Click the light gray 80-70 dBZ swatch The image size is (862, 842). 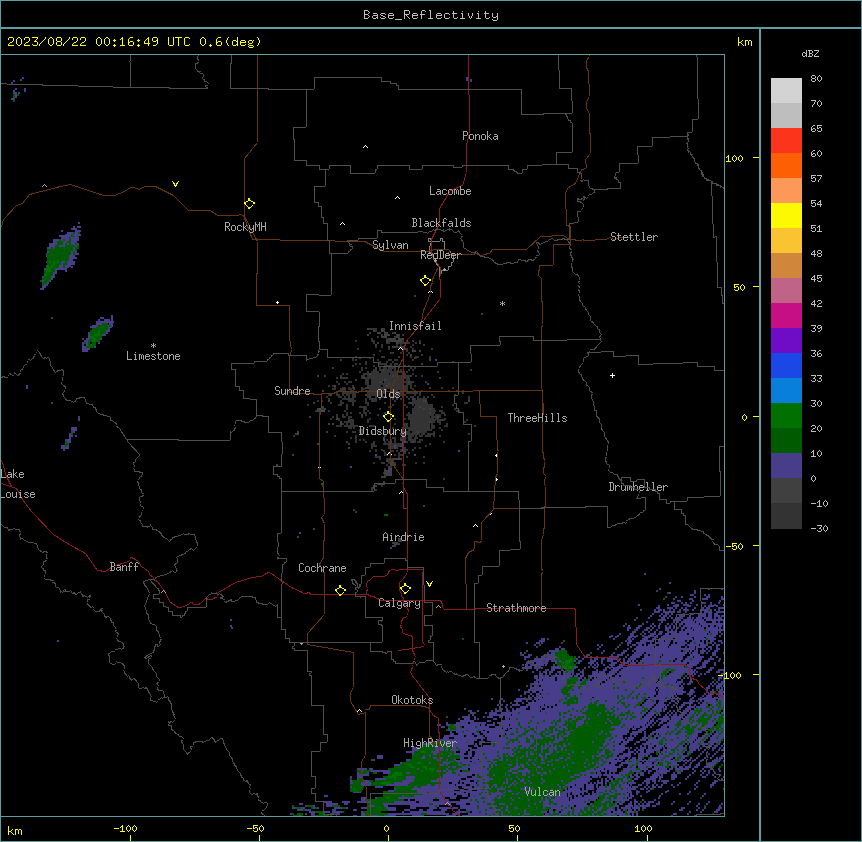(x=786, y=90)
